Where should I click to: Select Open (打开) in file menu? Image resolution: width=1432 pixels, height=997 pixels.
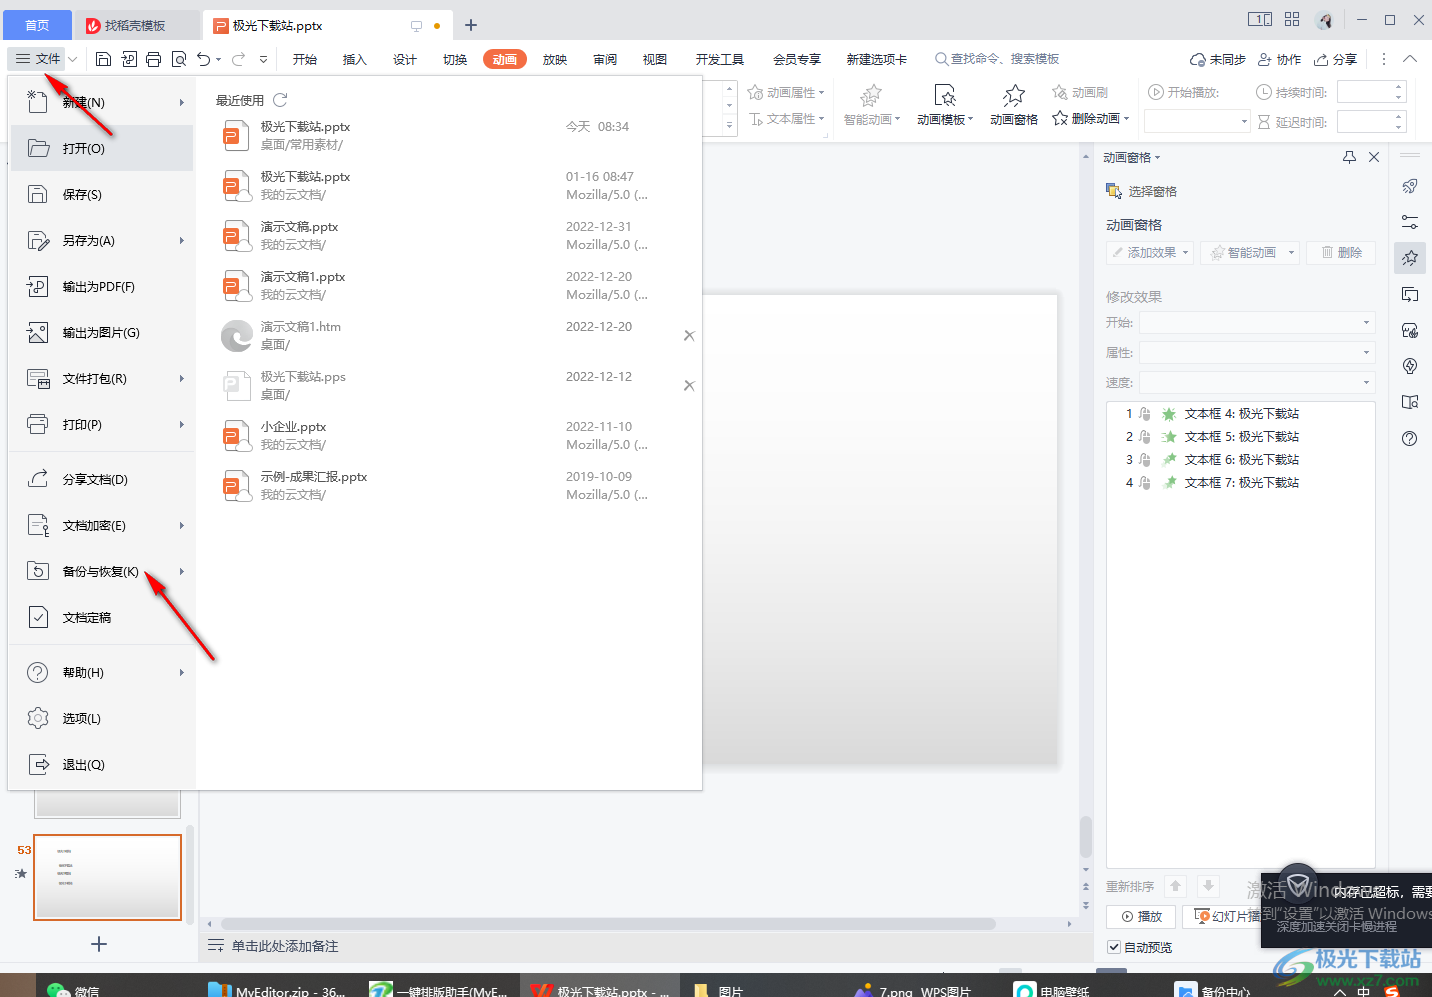coord(102,148)
